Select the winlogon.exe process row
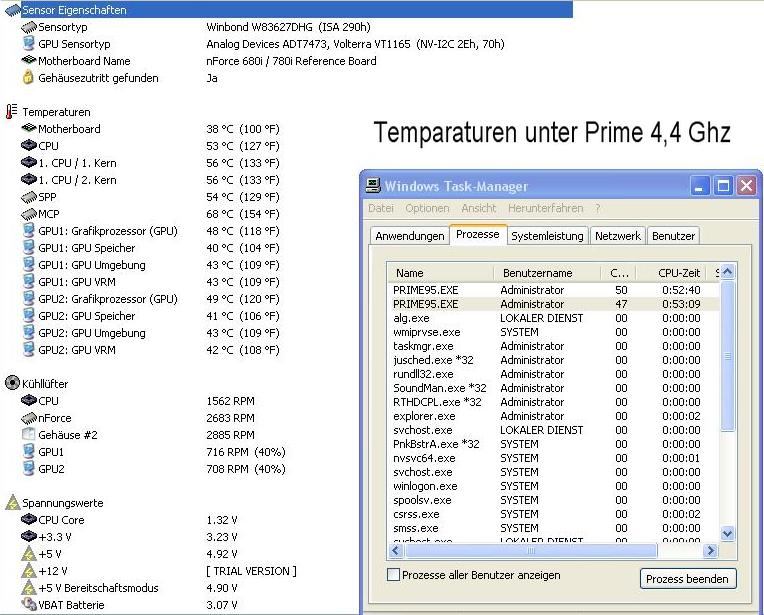This screenshot has height=615, width=764. pos(553,486)
